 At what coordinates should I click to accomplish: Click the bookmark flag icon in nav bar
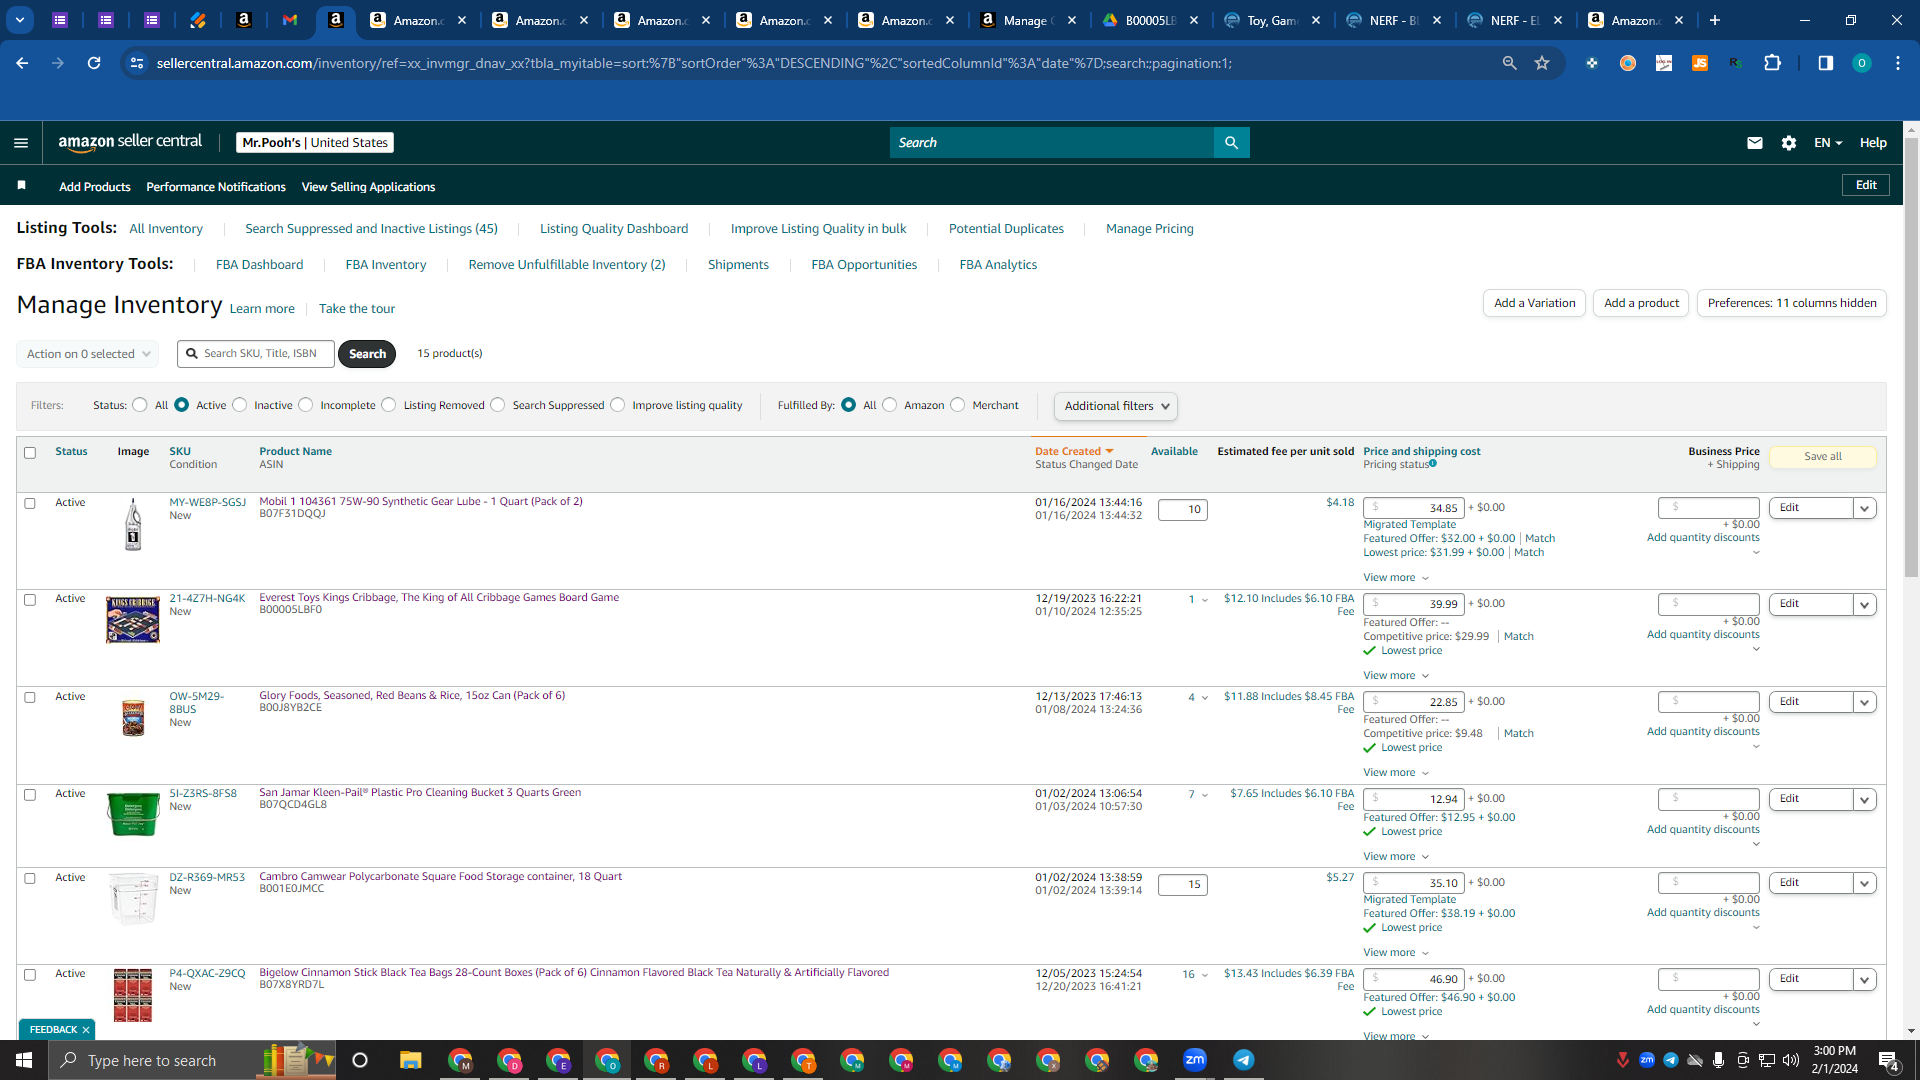tap(22, 186)
